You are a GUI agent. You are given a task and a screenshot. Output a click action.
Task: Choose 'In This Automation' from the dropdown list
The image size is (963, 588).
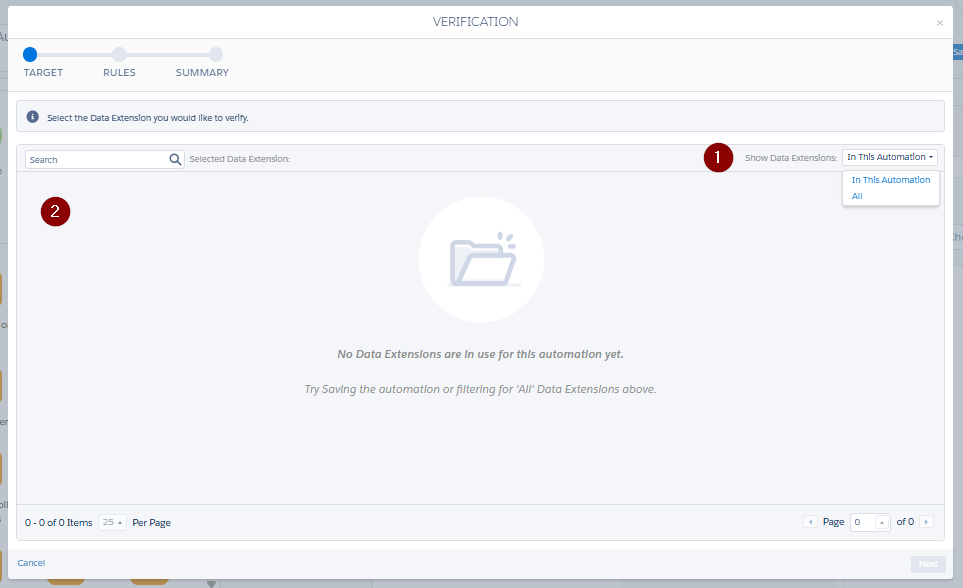pyautogui.click(x=891, y=180)
